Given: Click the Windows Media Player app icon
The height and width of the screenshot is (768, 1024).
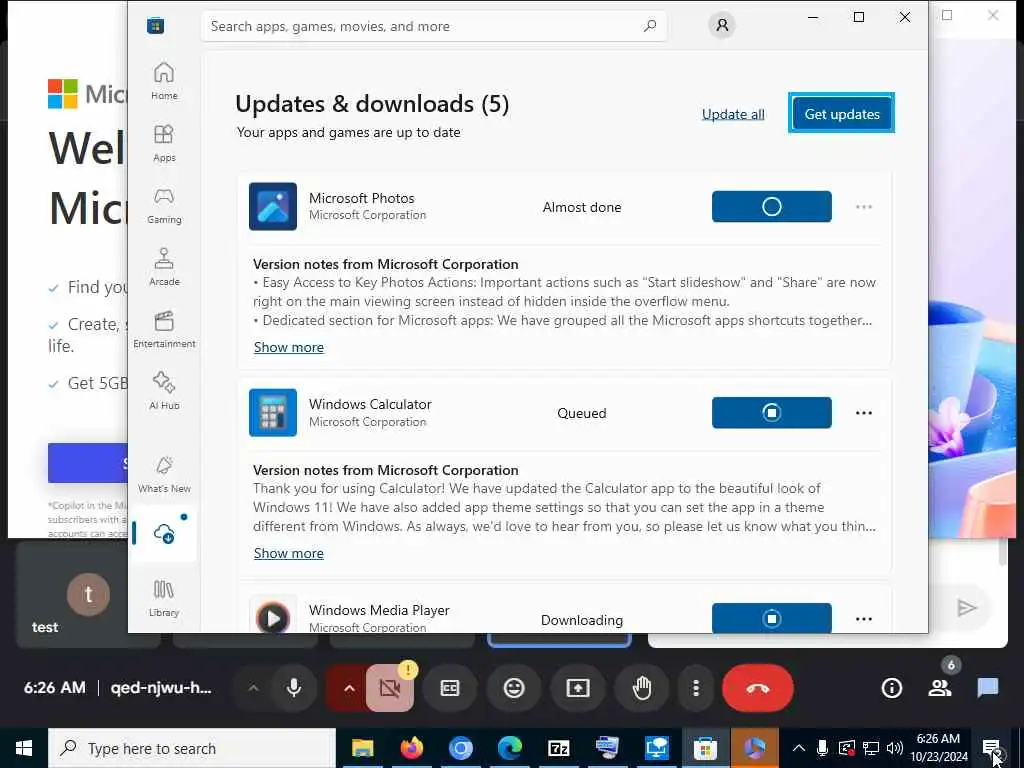Looking at the screenshot, I should pos(273,615).
